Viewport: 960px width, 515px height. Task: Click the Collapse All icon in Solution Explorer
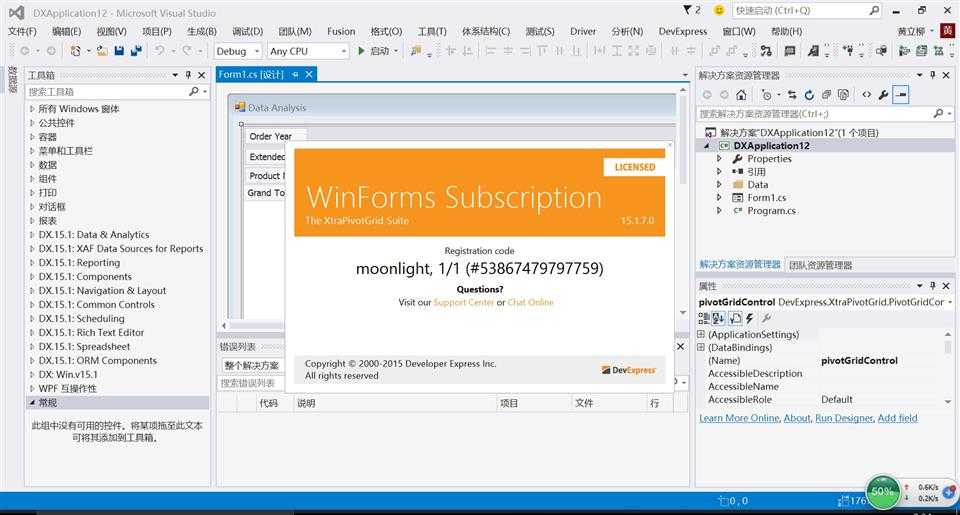pos(827,95)
